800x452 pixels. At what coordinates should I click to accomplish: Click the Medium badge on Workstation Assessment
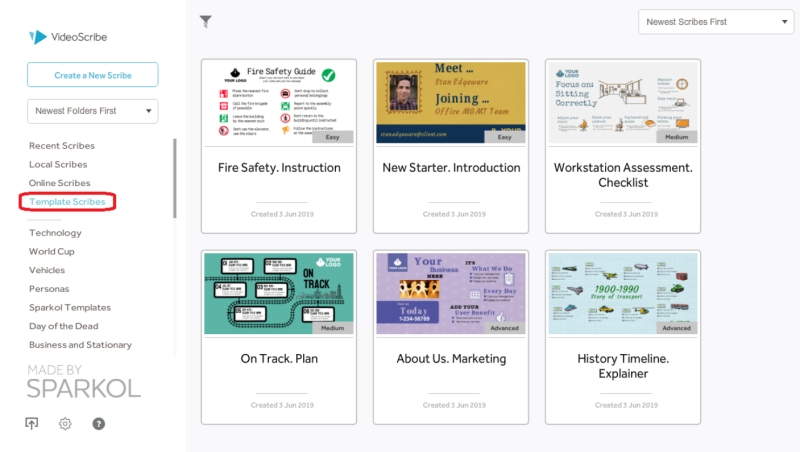(677, 137)
